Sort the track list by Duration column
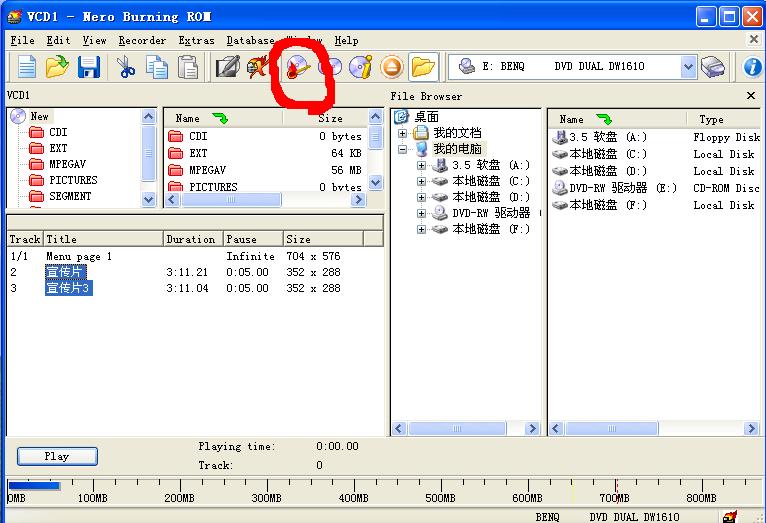 tap(193, 239)
